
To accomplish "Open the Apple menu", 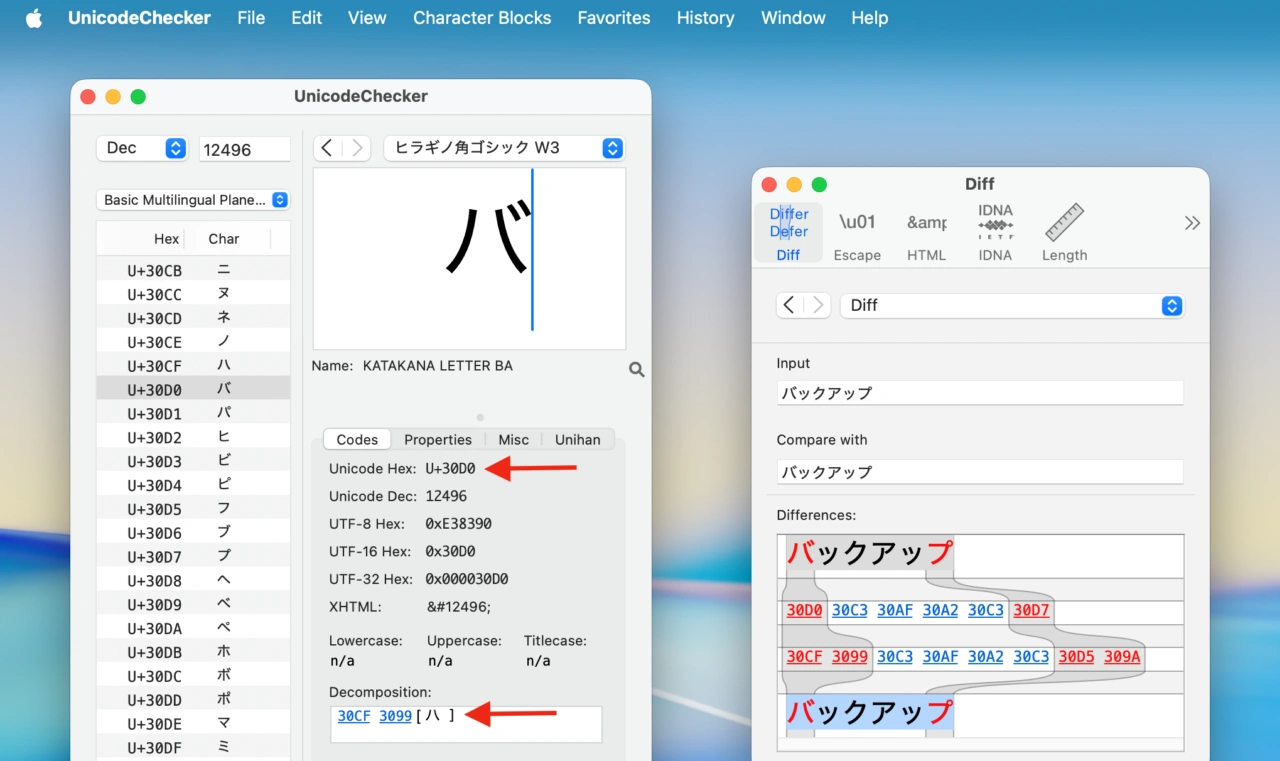I will 33,17.
